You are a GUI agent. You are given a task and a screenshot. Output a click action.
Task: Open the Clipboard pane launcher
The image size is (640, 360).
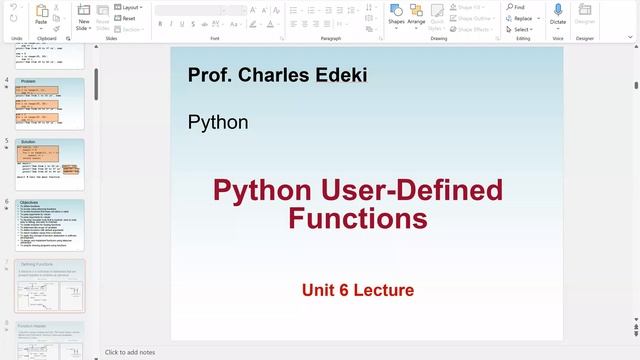(68, 38)
